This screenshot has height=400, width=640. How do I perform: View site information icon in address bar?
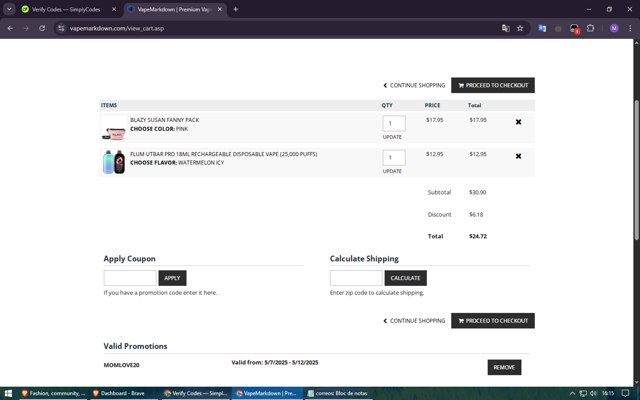[61, 28]
